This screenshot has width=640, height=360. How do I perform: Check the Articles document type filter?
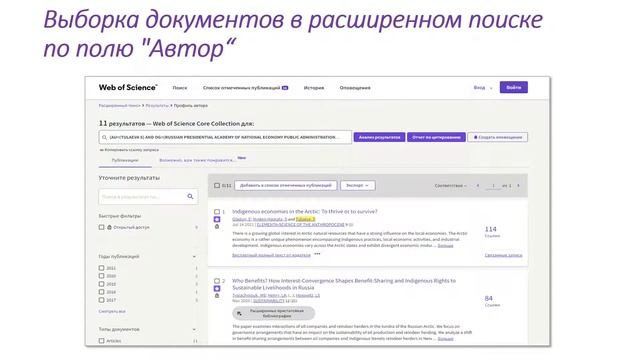[102, 341]
